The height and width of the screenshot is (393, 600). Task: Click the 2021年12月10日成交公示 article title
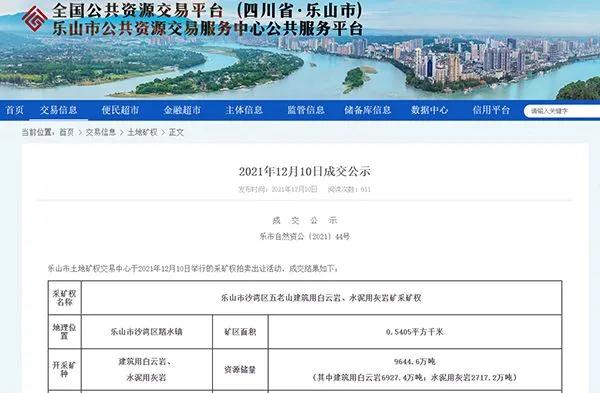pyautogui.click(x=305, y=171)
